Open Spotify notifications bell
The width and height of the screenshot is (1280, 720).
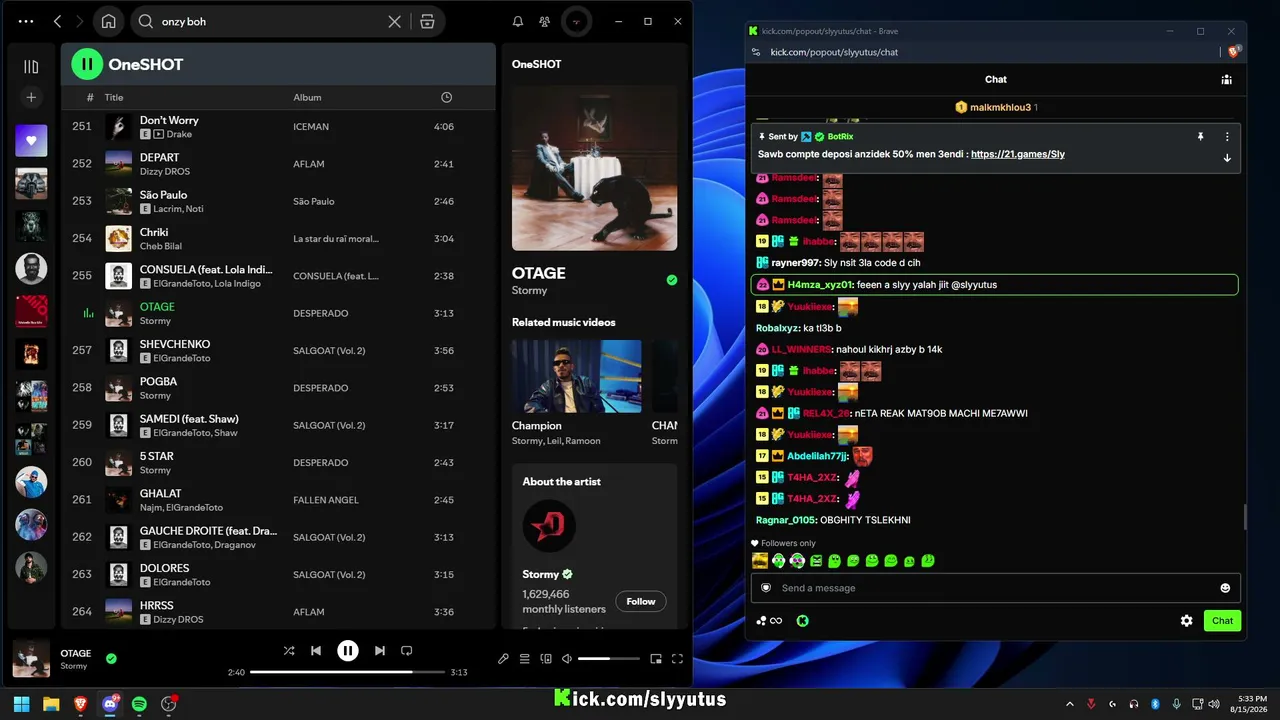click(518, 21)
